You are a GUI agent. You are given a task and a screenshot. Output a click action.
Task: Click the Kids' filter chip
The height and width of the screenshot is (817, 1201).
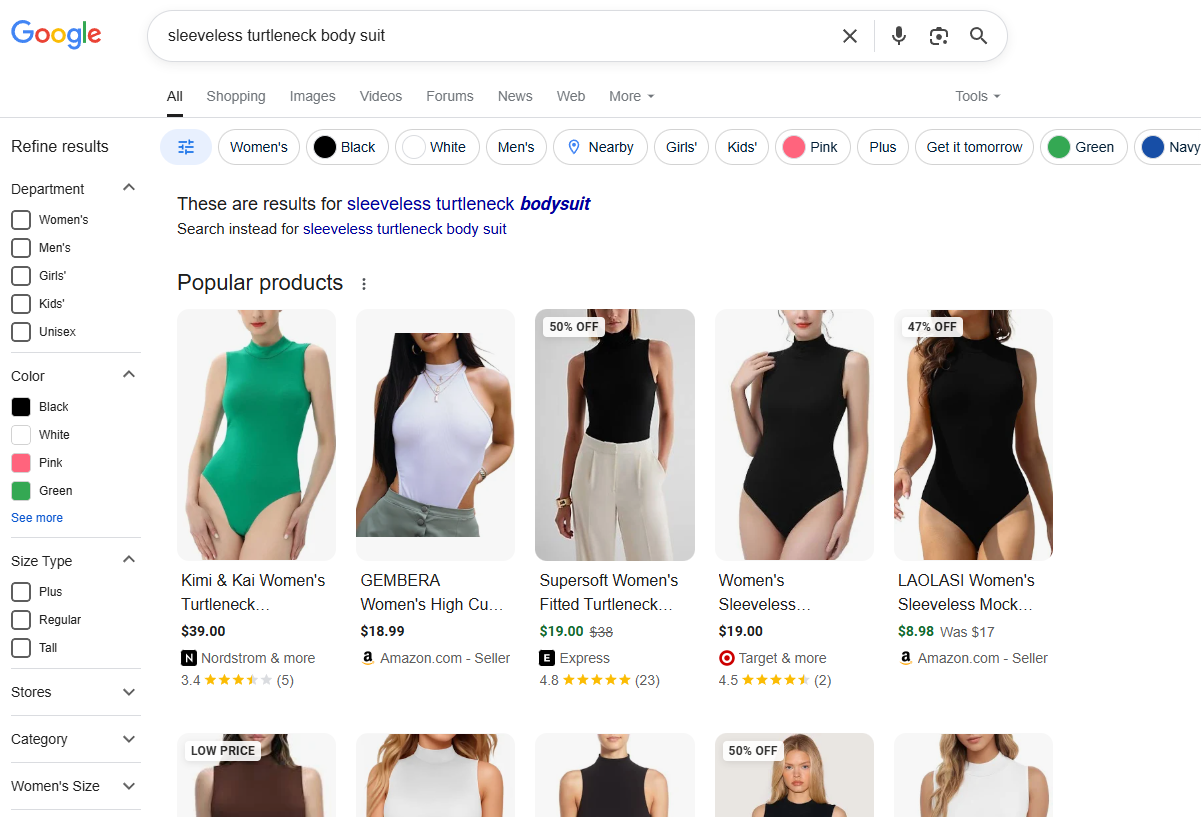pos(742,147)
